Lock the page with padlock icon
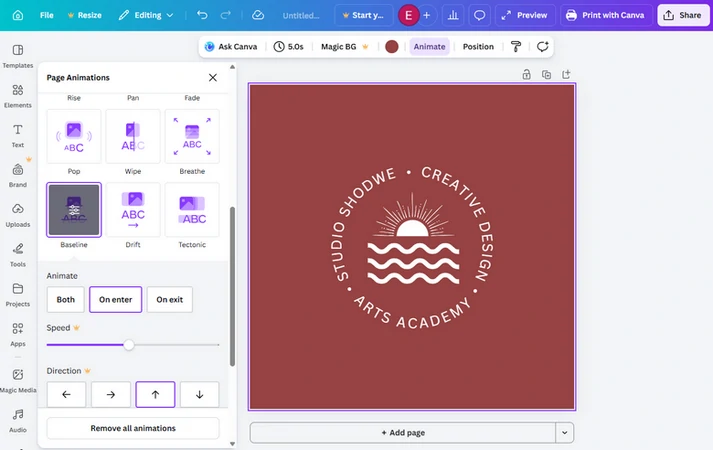This screenshot has width=713, height=450. pyautogui.click(x=526, y=75)
